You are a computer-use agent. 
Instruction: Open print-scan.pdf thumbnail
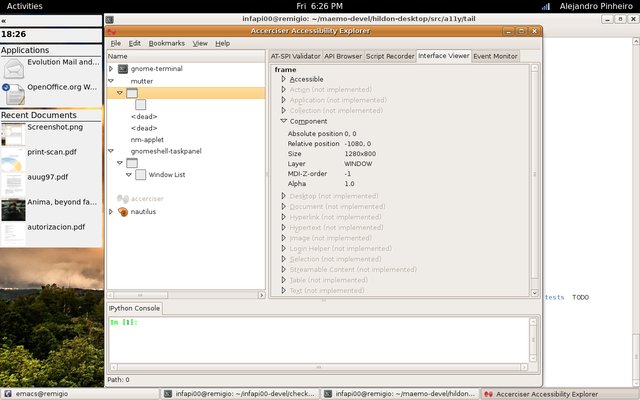[13, 160]
